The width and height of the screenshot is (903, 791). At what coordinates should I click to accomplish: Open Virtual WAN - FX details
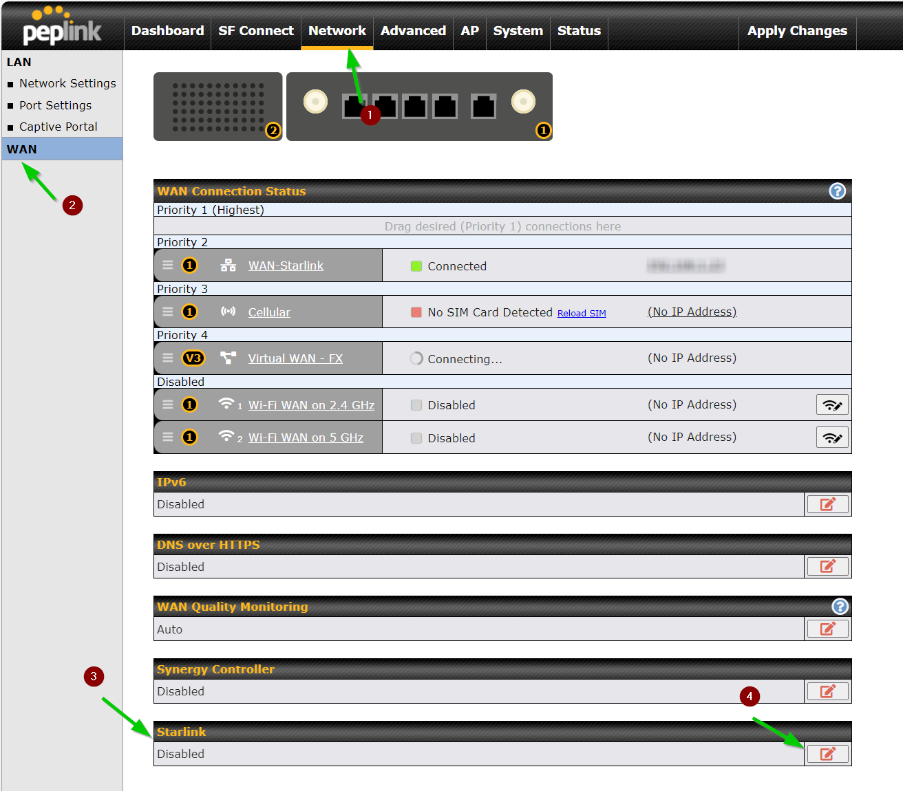(x=295, y=358)
